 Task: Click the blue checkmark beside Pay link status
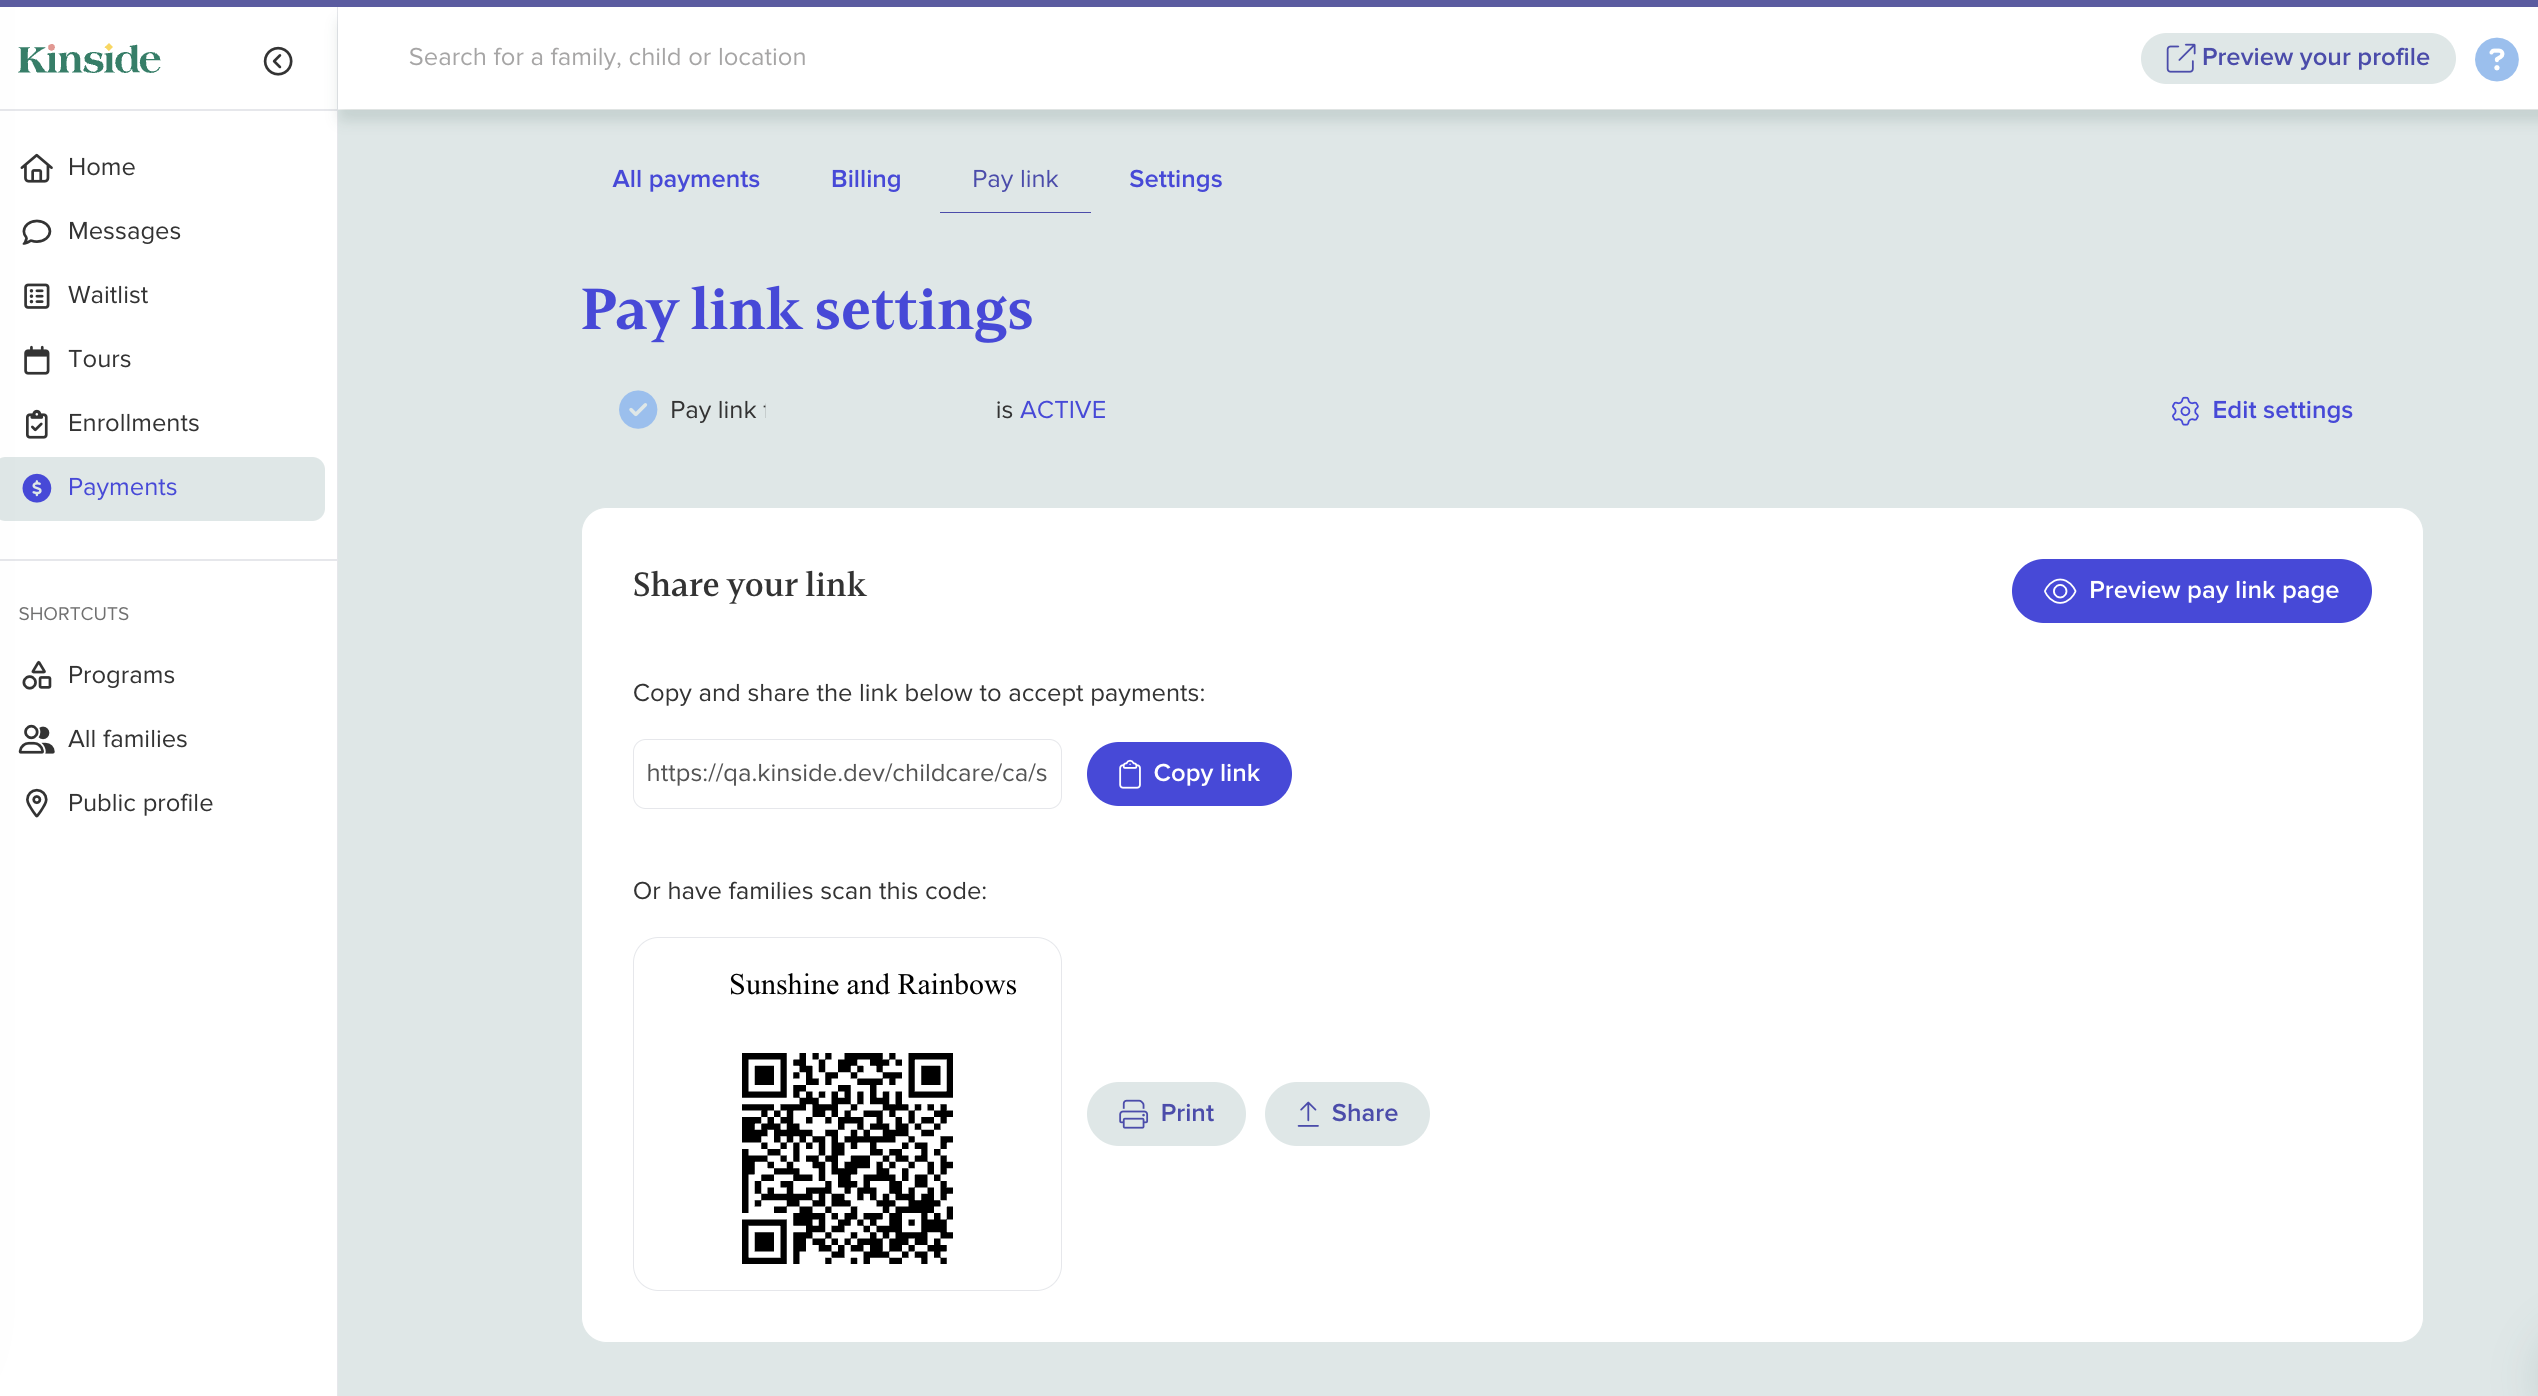point(638,410)
